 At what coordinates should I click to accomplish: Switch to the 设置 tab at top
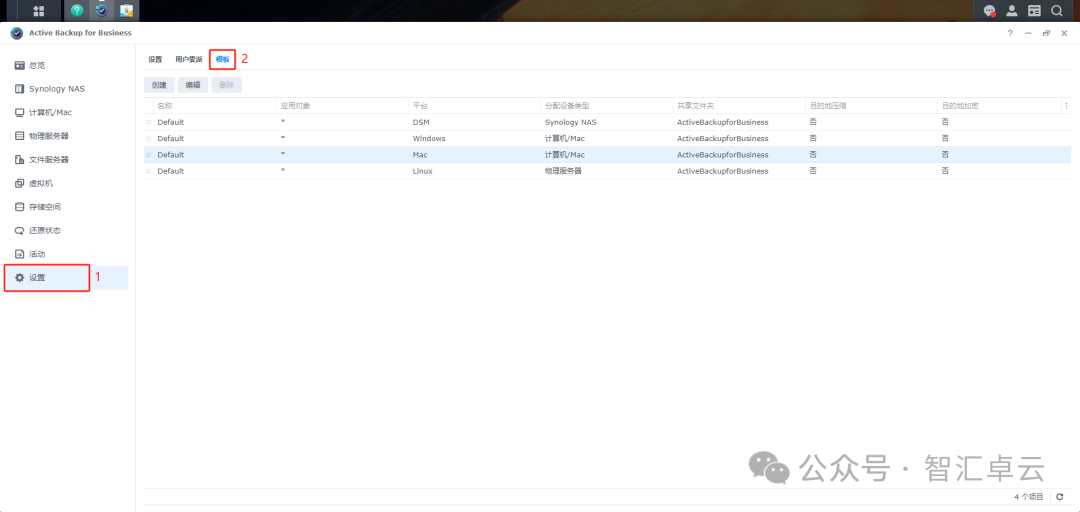155,59
